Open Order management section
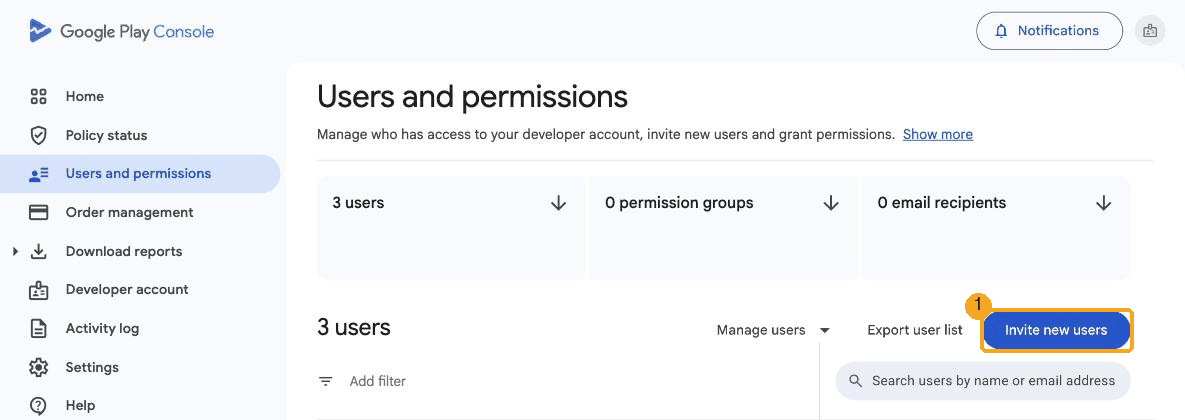The image size is (1185, 420). pos(140,212)
